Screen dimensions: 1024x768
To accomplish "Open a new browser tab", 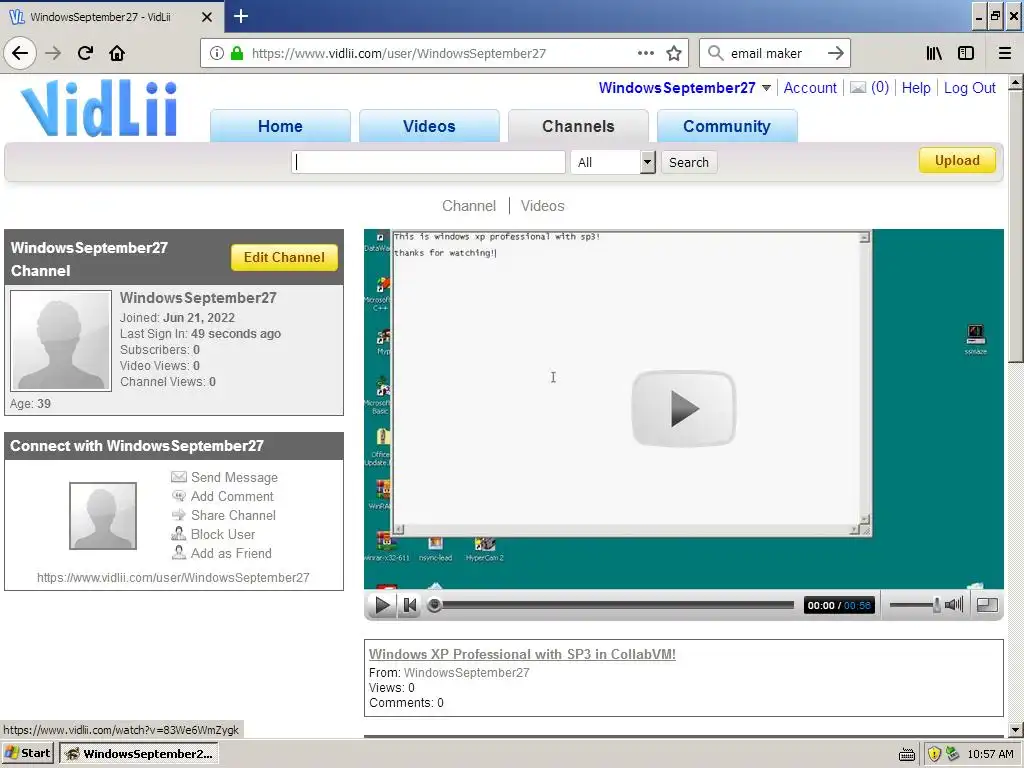I will point(240,16).
